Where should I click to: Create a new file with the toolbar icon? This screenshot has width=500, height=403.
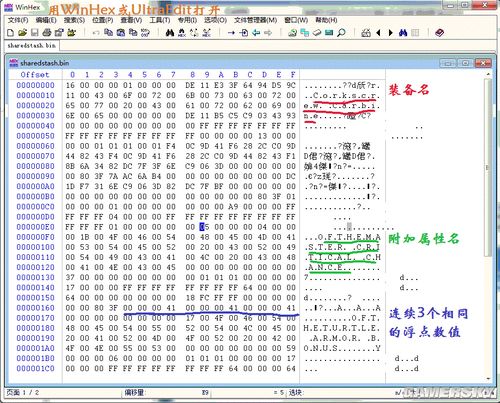(11, 33)
